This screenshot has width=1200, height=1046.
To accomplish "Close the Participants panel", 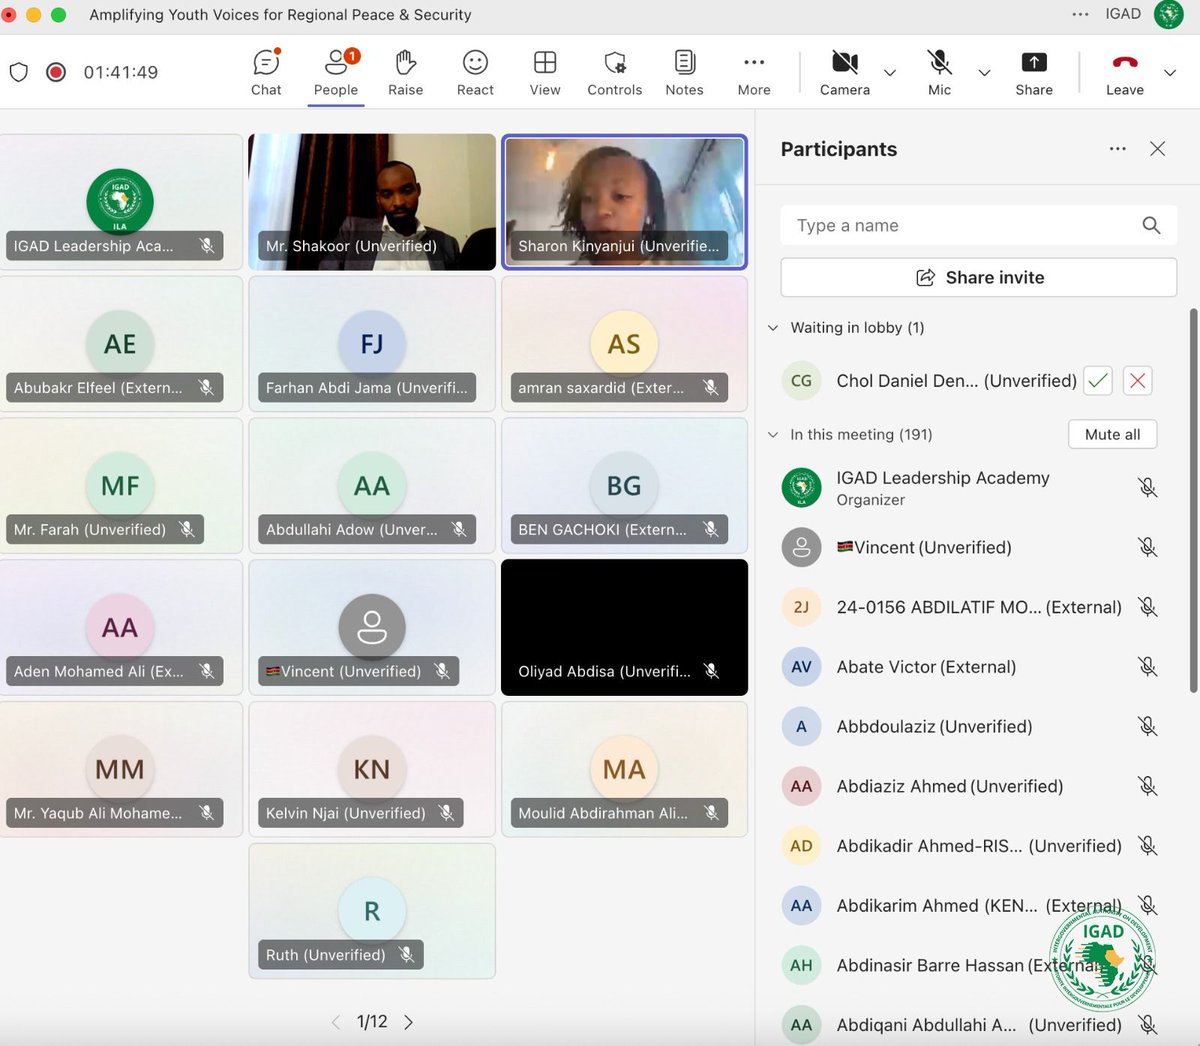I will point(1157,149).
